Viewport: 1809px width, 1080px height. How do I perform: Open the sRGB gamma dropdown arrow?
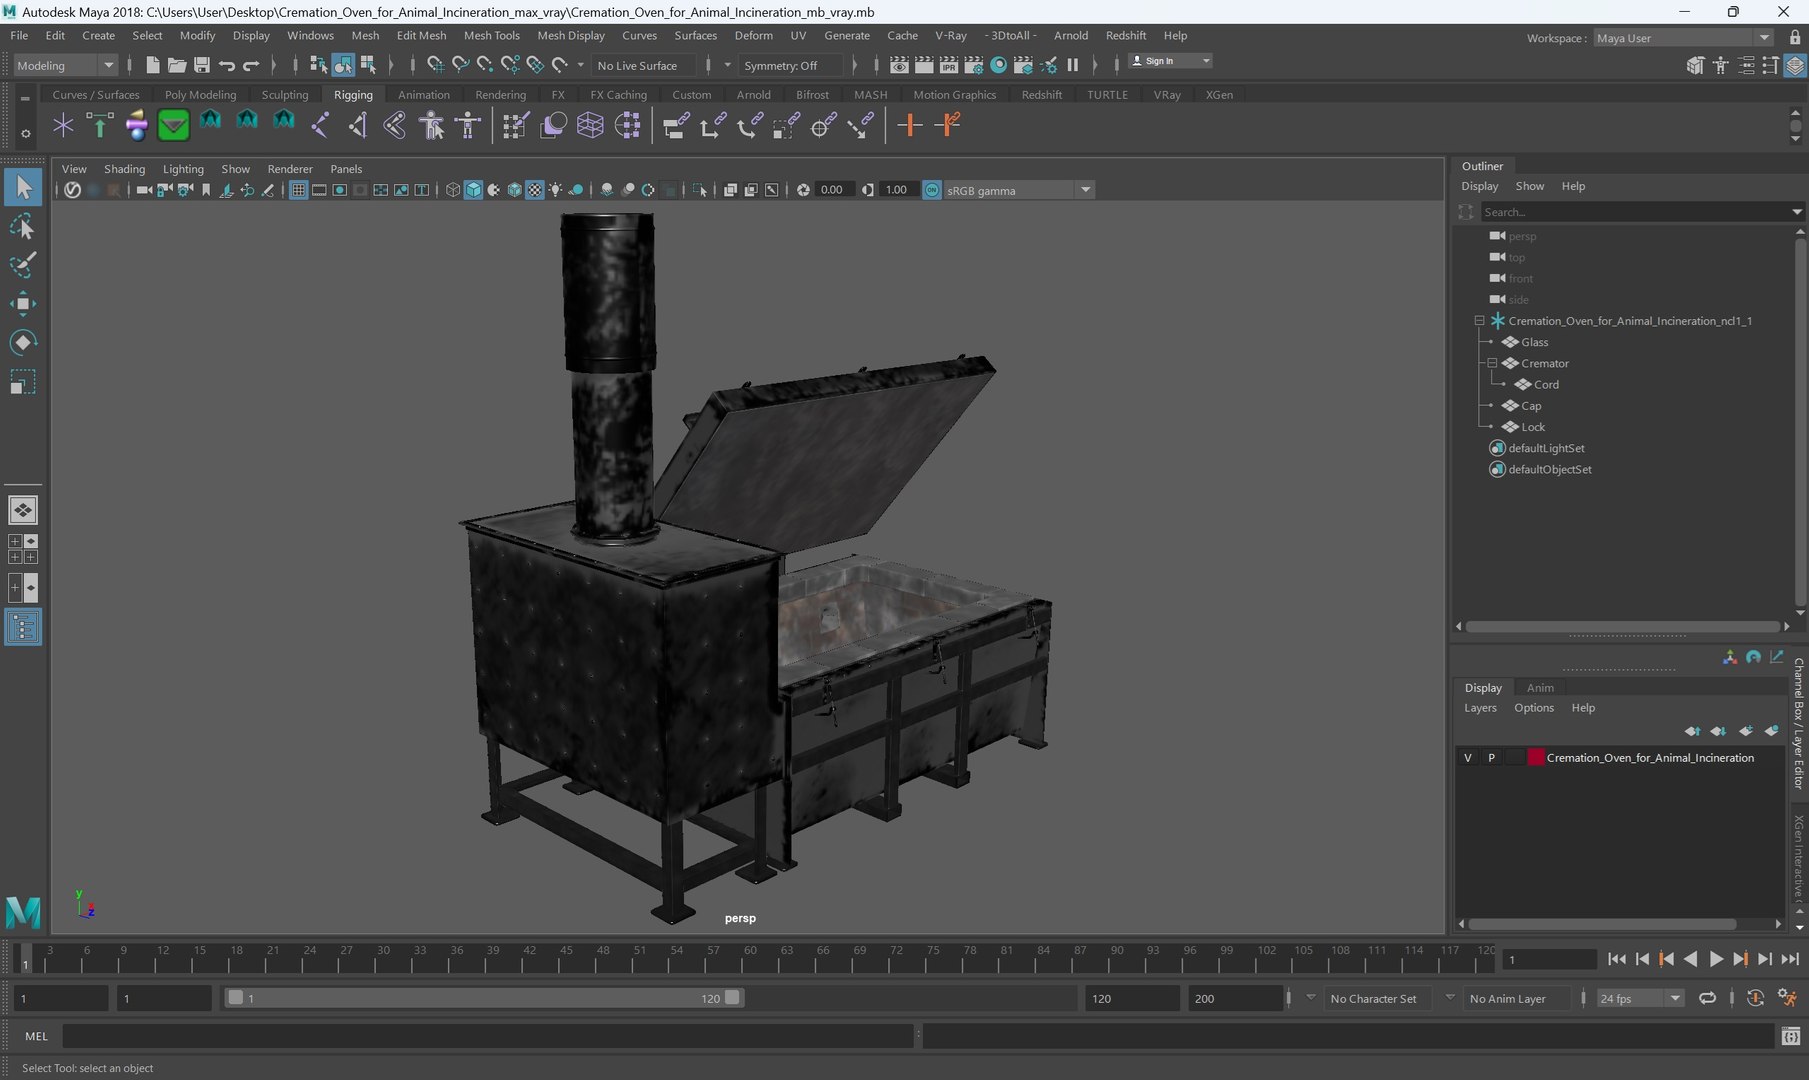[1085, 190]
